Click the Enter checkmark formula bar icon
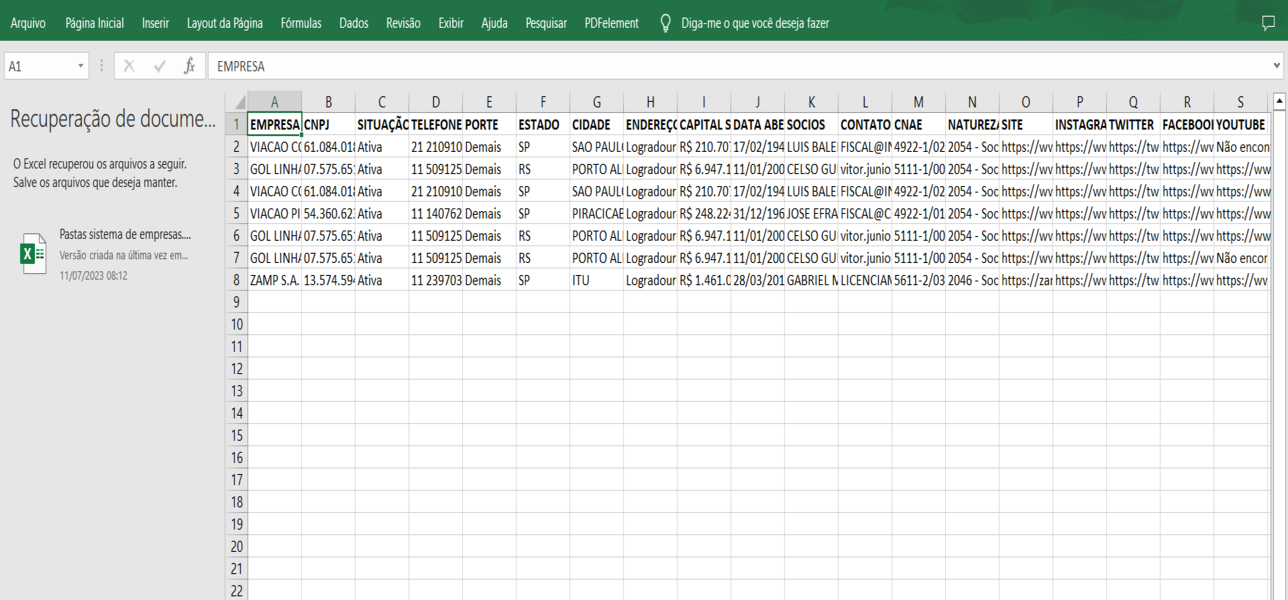The width and height of the screenshot is (1288, 600). click(159, 66)
